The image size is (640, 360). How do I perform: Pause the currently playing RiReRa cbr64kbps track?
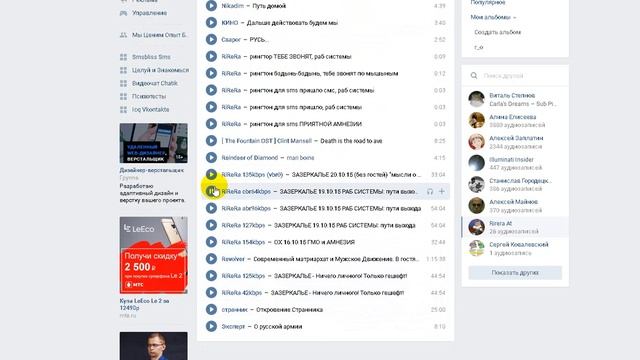click(211, 191)
